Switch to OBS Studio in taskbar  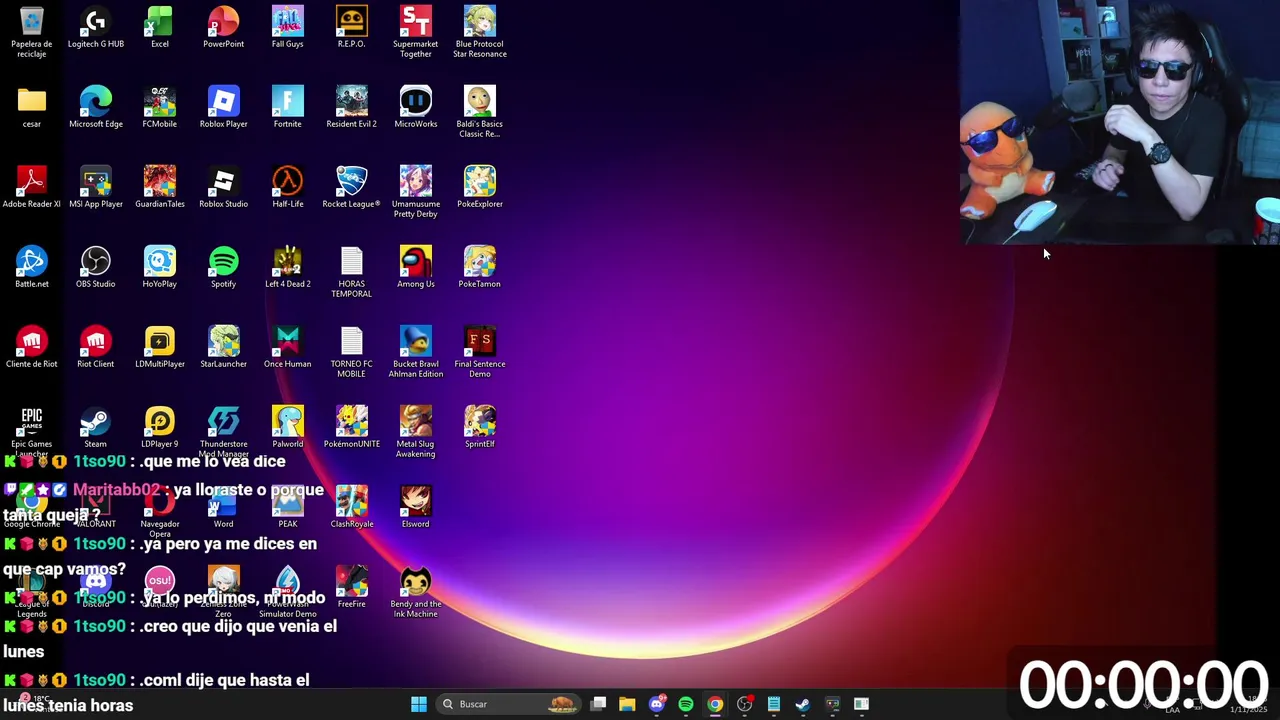[744, 704]
